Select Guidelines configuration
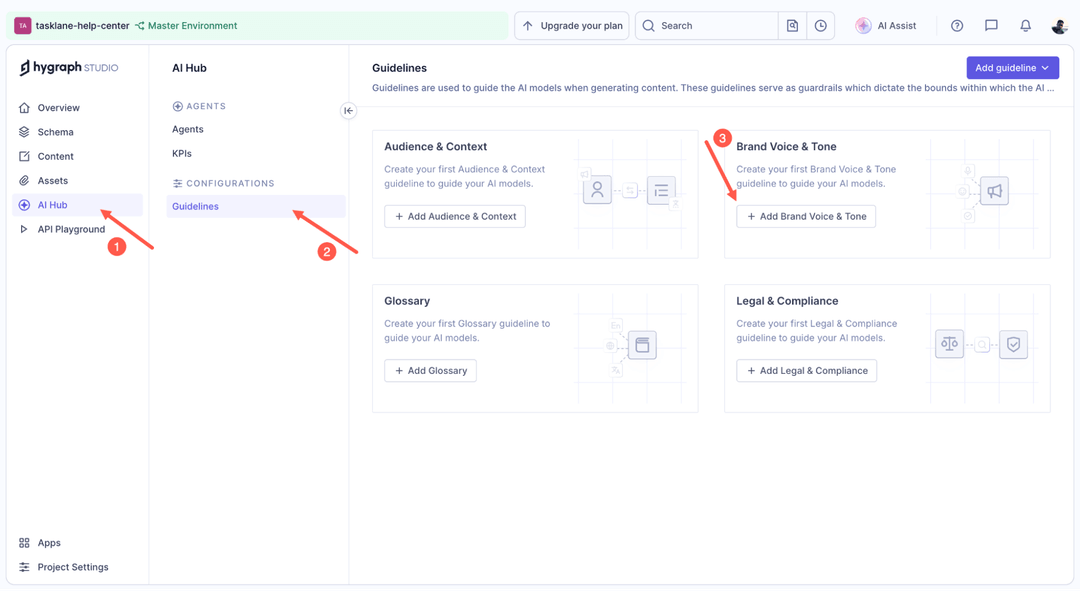 click(x=256, y=206)
